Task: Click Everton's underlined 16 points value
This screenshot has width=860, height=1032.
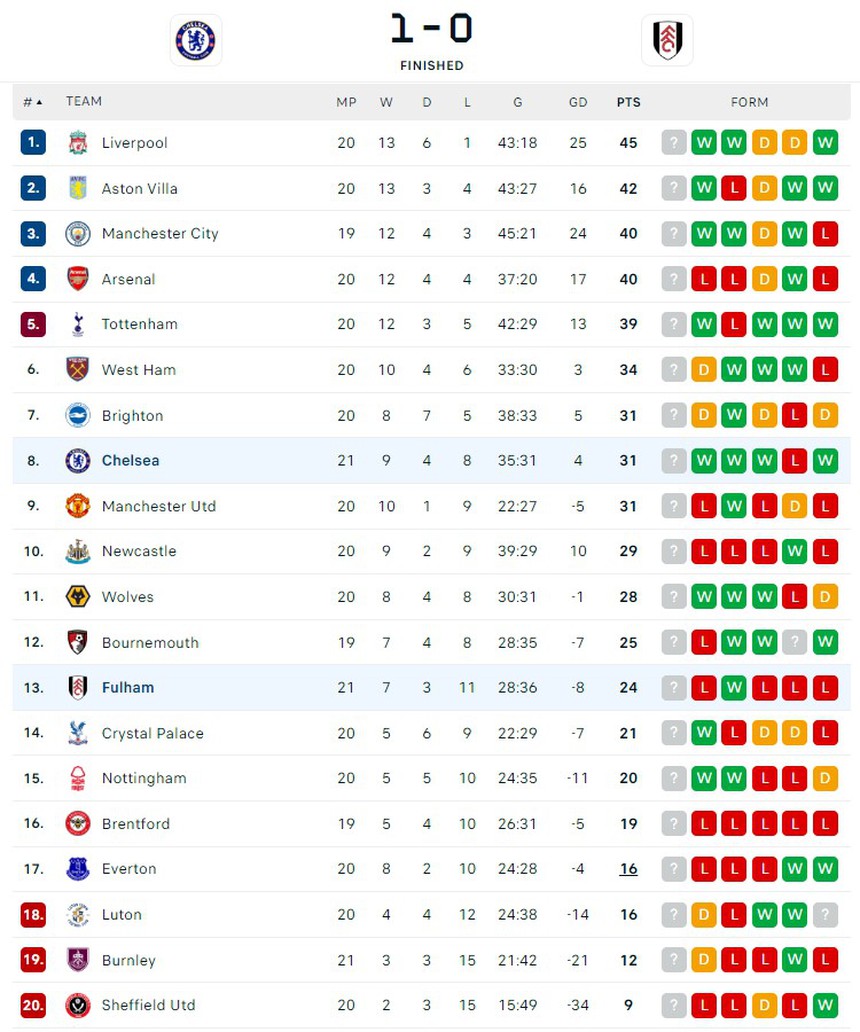Action: [x=628, y=869]
